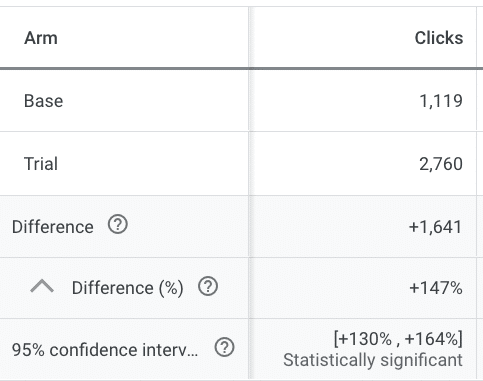
Task: Click the Trial label text
Action: tap(41, 164)
